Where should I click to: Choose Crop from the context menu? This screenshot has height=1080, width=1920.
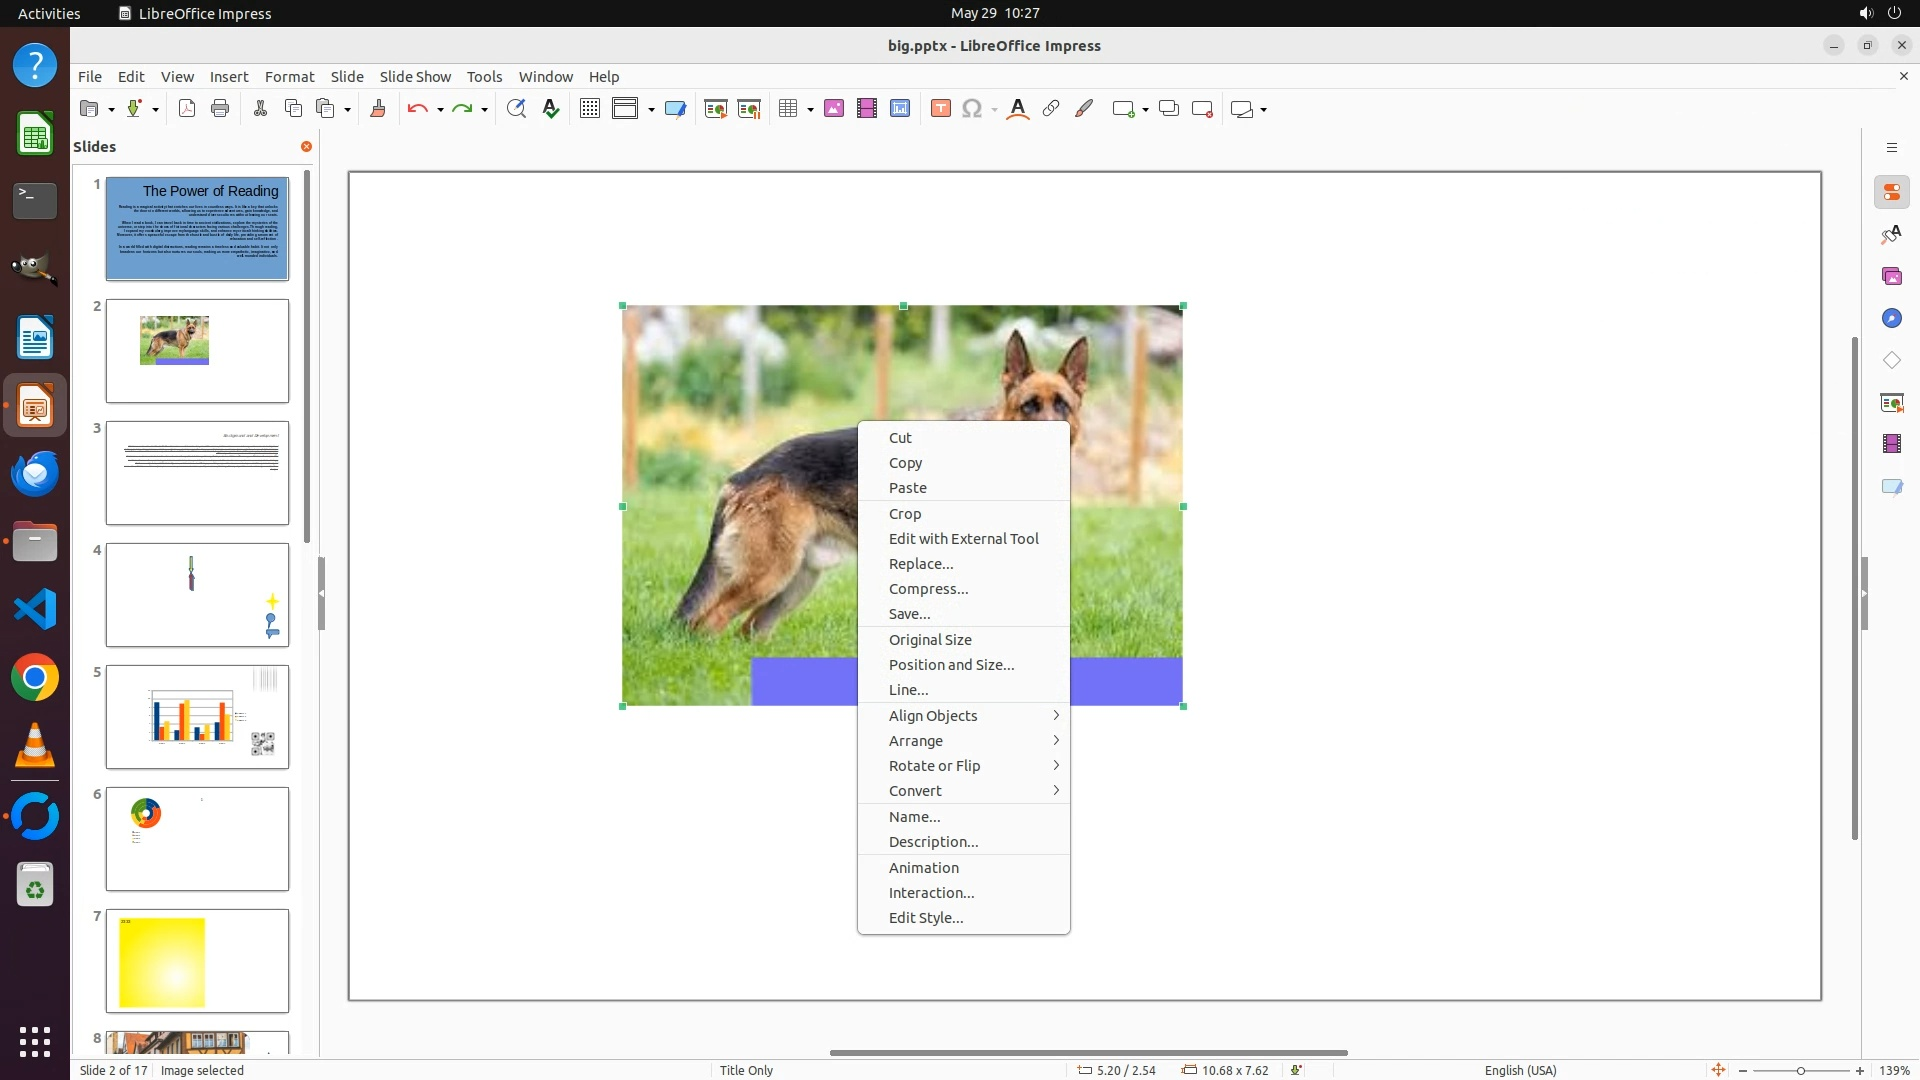(905, 513)
